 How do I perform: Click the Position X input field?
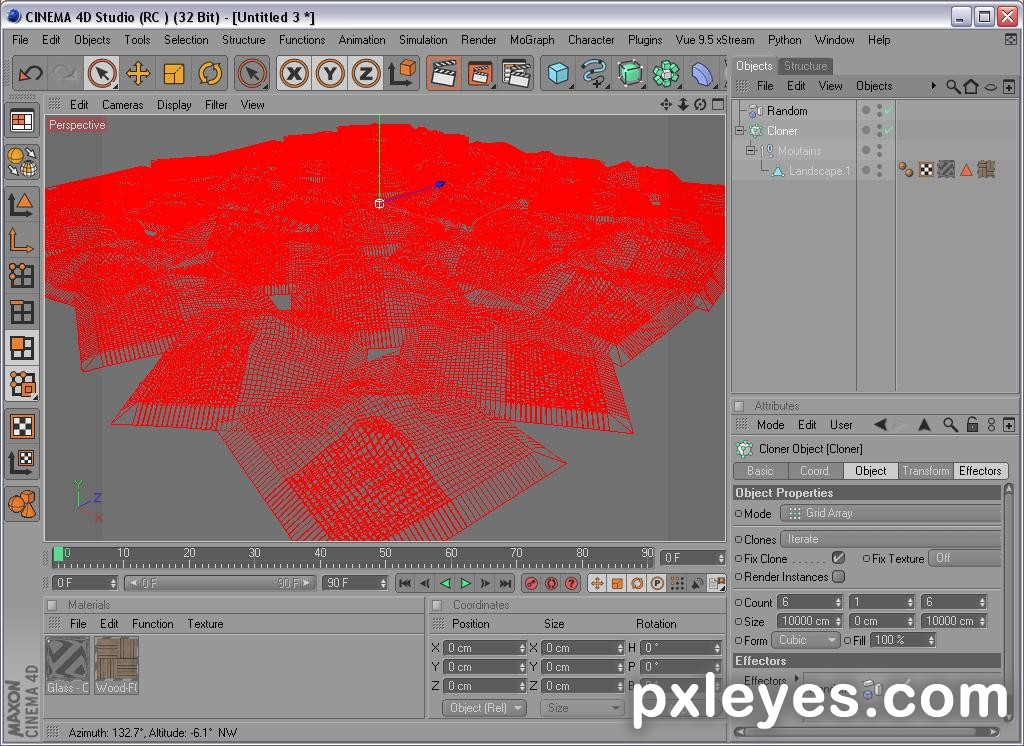pos(484,647)
